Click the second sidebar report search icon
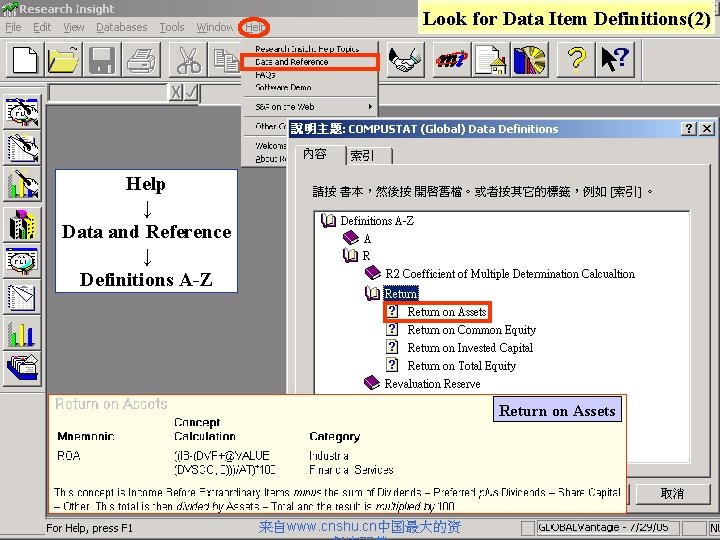This screenshot has width=720, height=540. [x=22, y=148]
